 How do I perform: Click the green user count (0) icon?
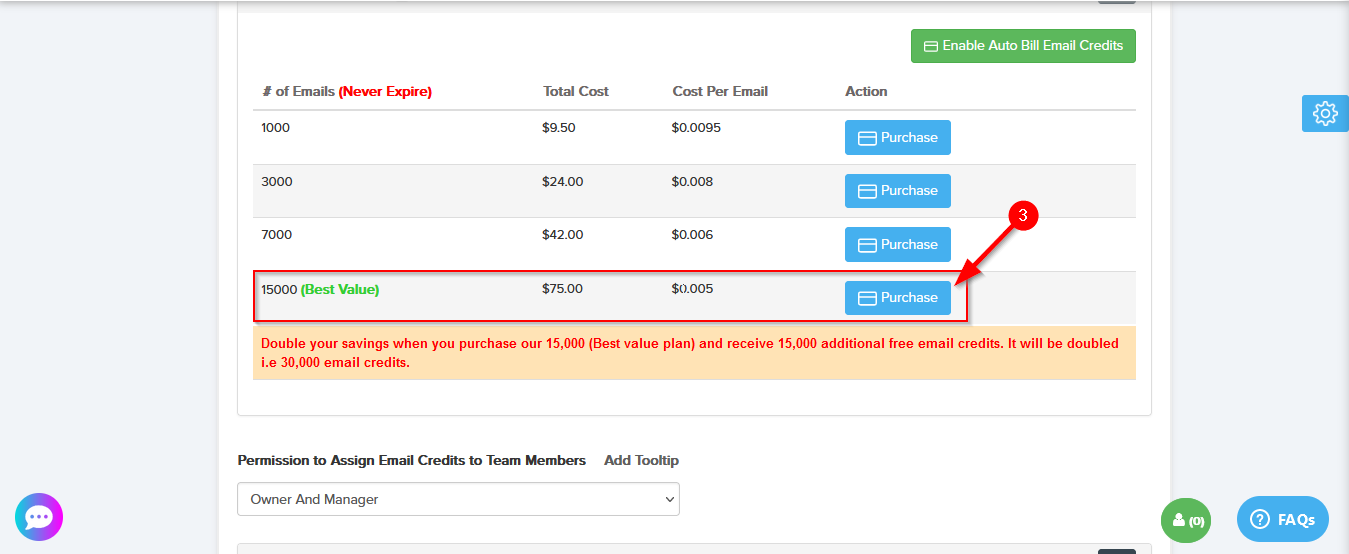(x=1187, y=520)
